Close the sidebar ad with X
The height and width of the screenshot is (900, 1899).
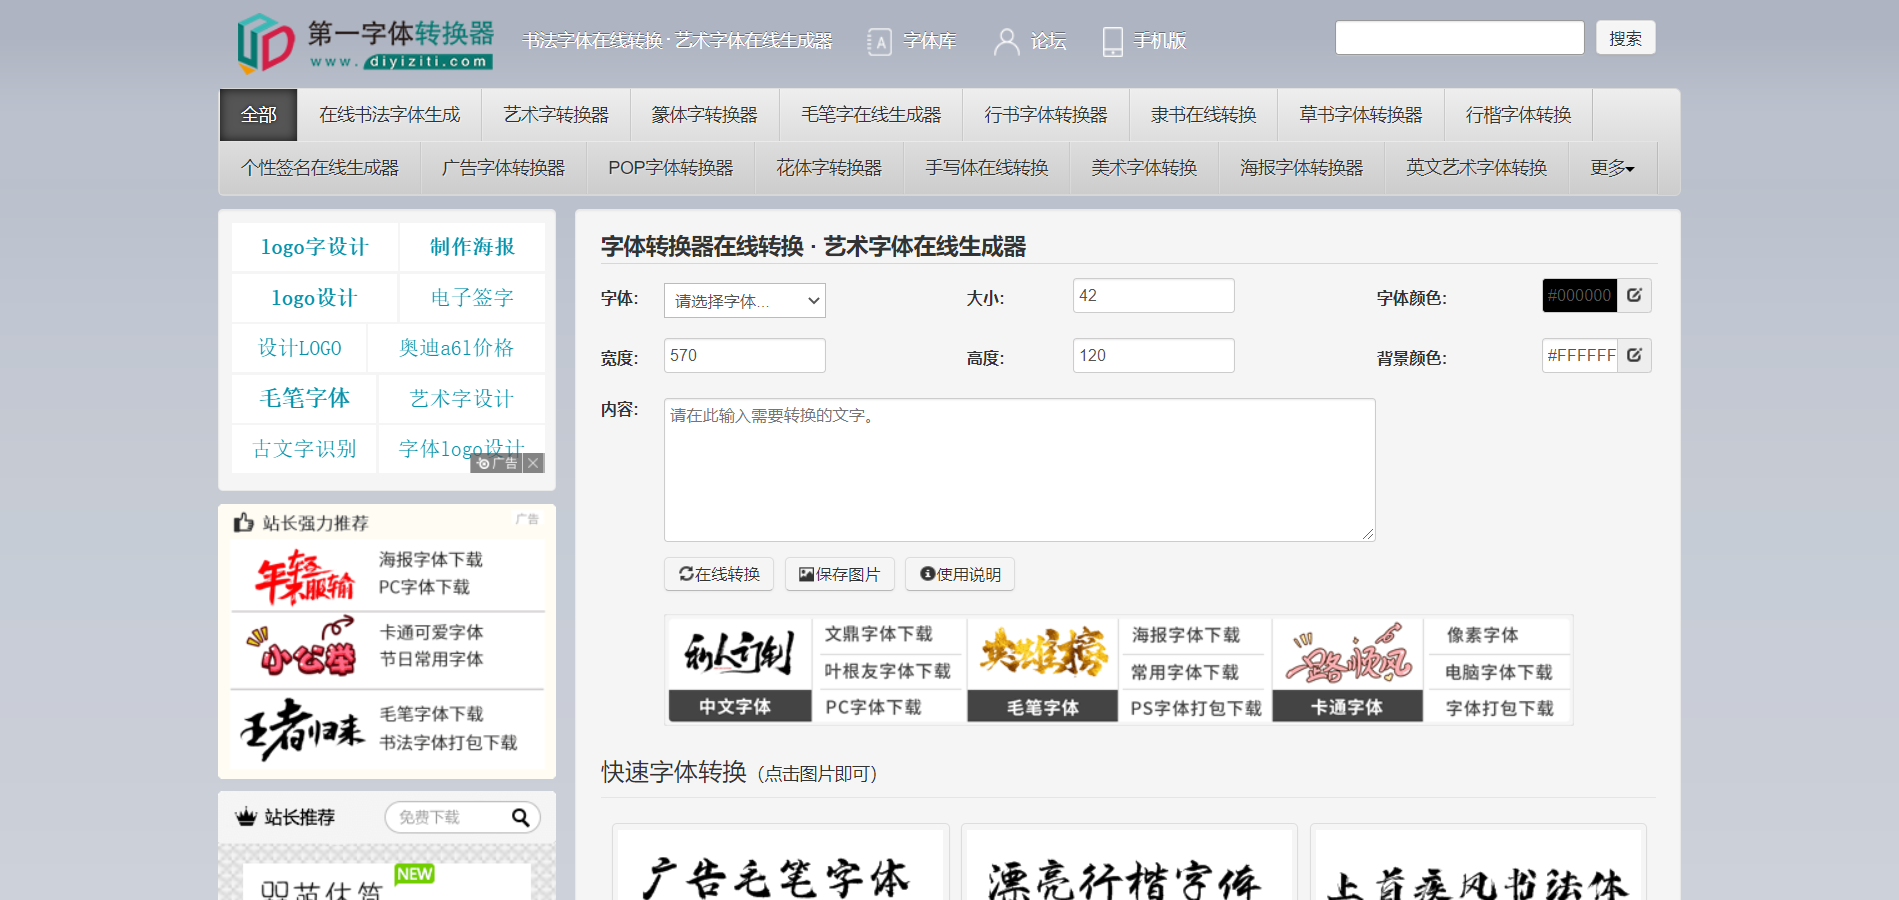[533, 463]
